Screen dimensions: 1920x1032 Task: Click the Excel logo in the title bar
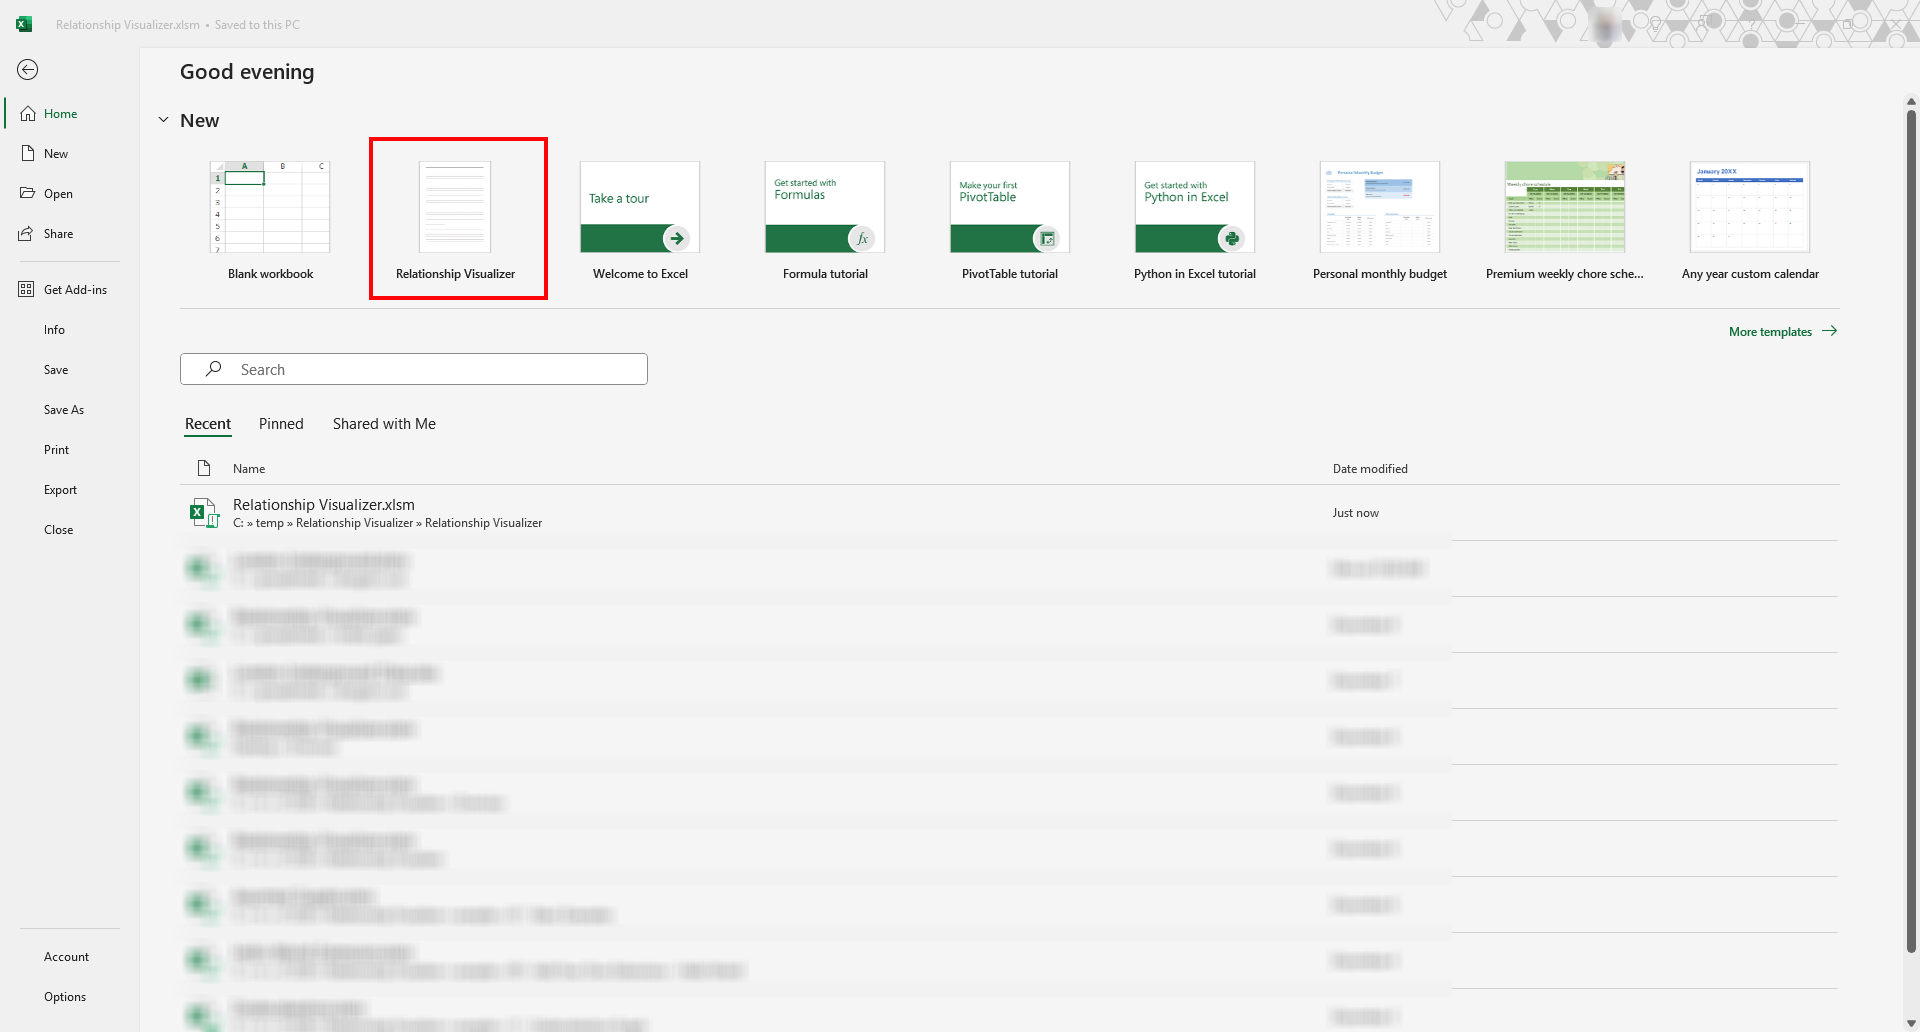tap(24, 24)
